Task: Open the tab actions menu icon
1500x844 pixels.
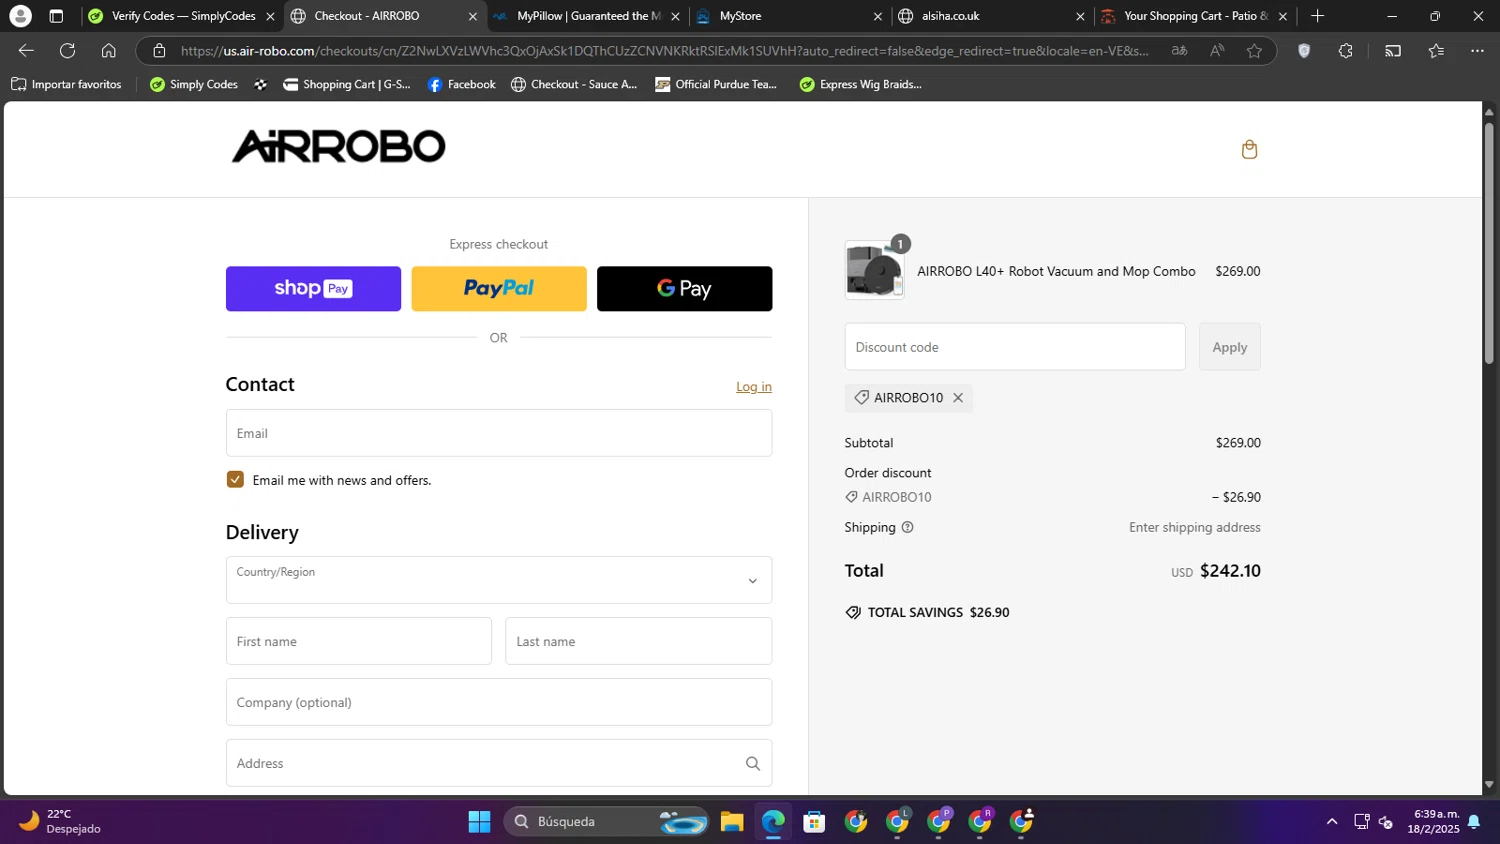Action: coord(56,16)
